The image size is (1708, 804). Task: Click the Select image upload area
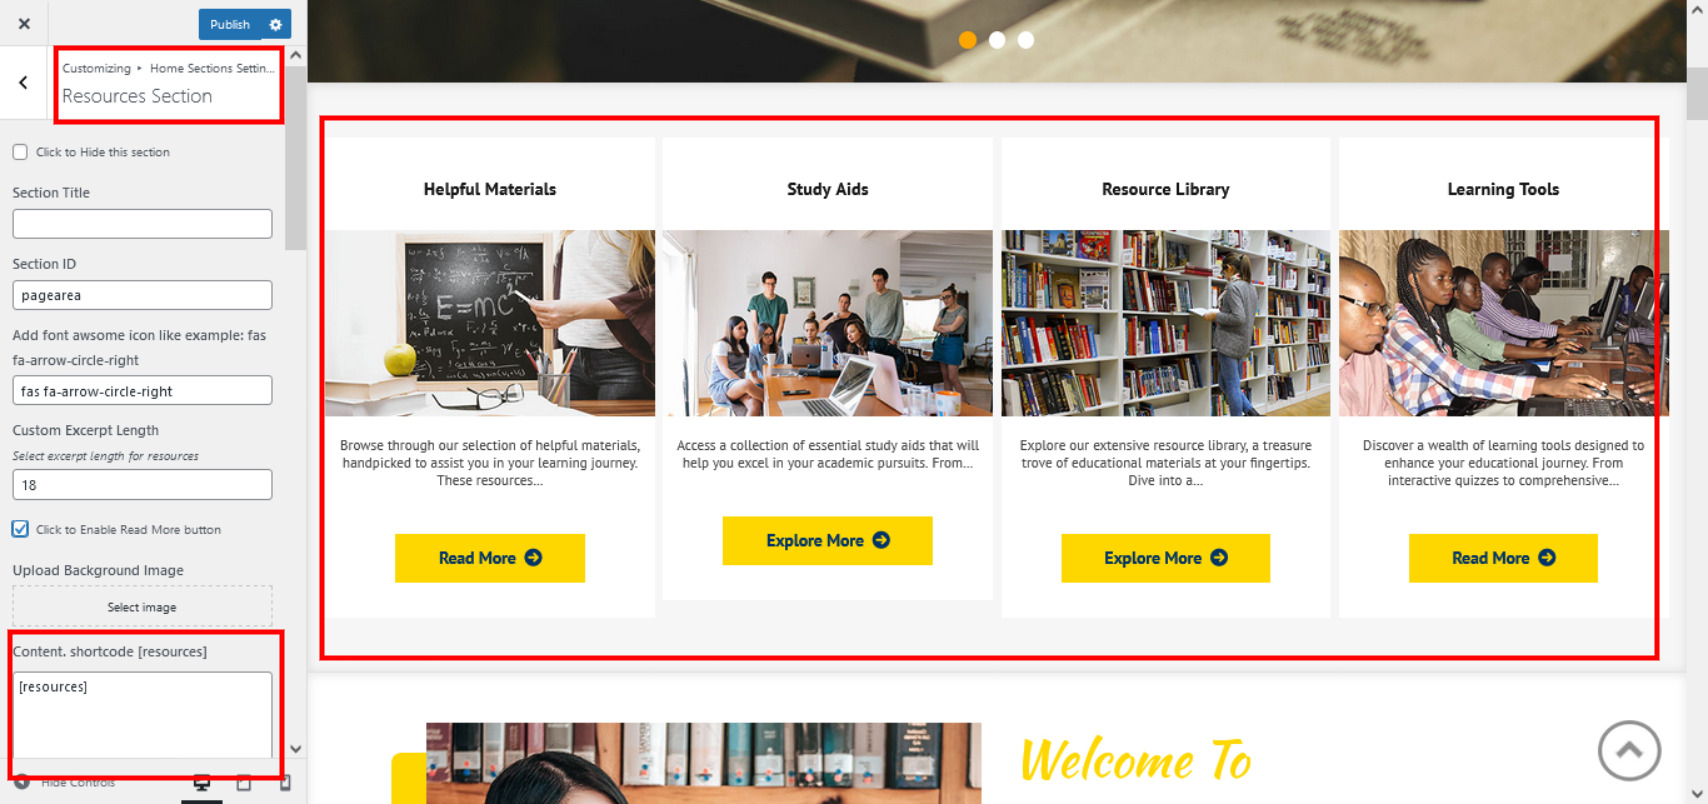click(142, 607)
